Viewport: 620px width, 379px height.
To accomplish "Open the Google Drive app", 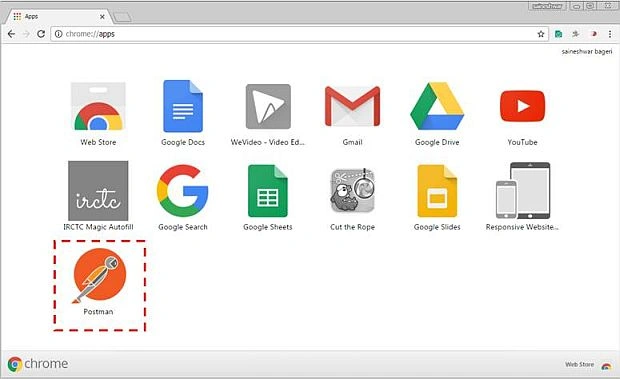I will 437,106.
